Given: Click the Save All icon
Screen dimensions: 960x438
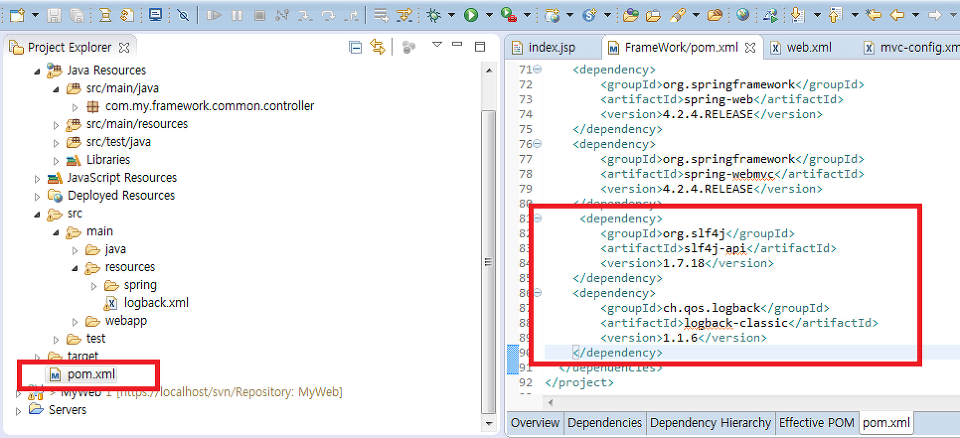Looking at the screenshot, I should (77, 15).
